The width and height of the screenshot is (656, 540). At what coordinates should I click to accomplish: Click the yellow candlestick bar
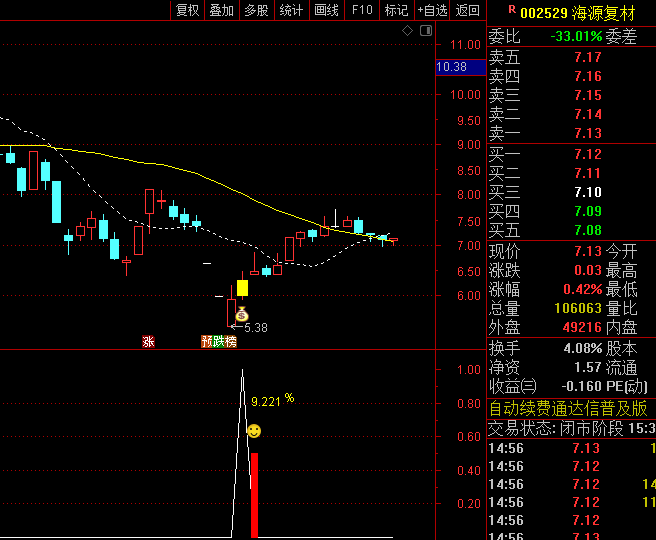(242, 288)
